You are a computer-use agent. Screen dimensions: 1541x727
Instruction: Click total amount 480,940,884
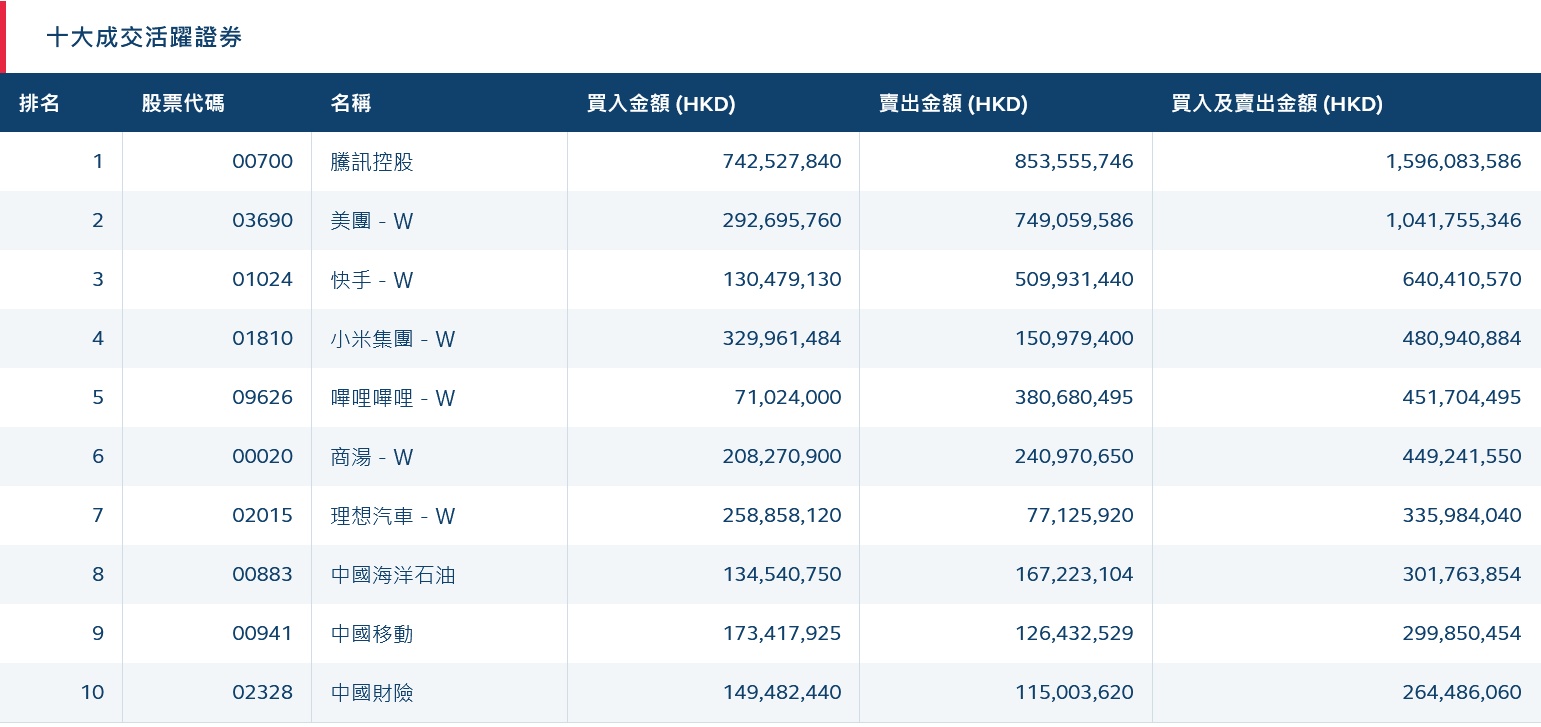(1462, 339)
